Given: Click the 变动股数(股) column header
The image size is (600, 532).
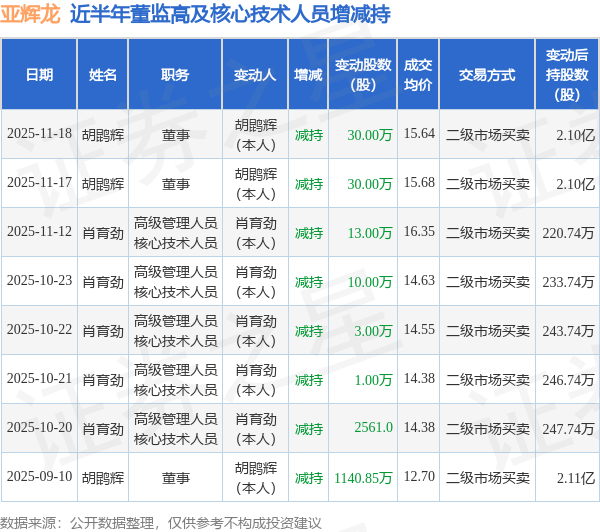Looking at the screenshot, I should 363,75.
